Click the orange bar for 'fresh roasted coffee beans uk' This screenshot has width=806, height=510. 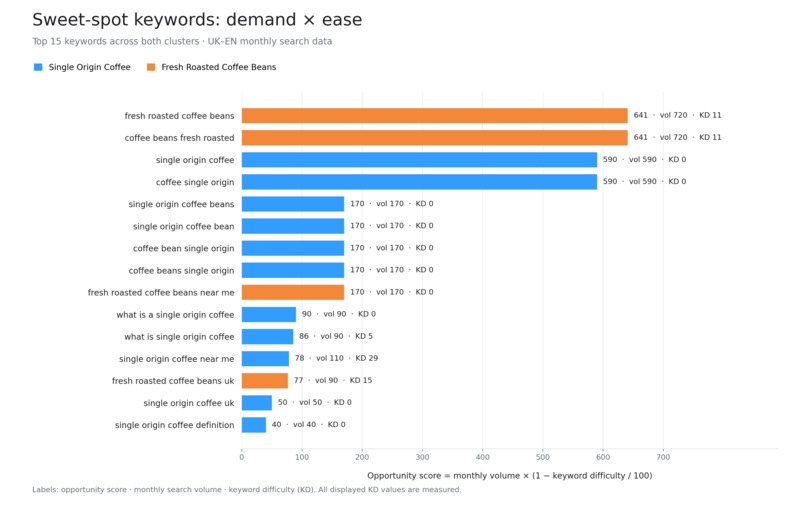(x=265, y=381)
